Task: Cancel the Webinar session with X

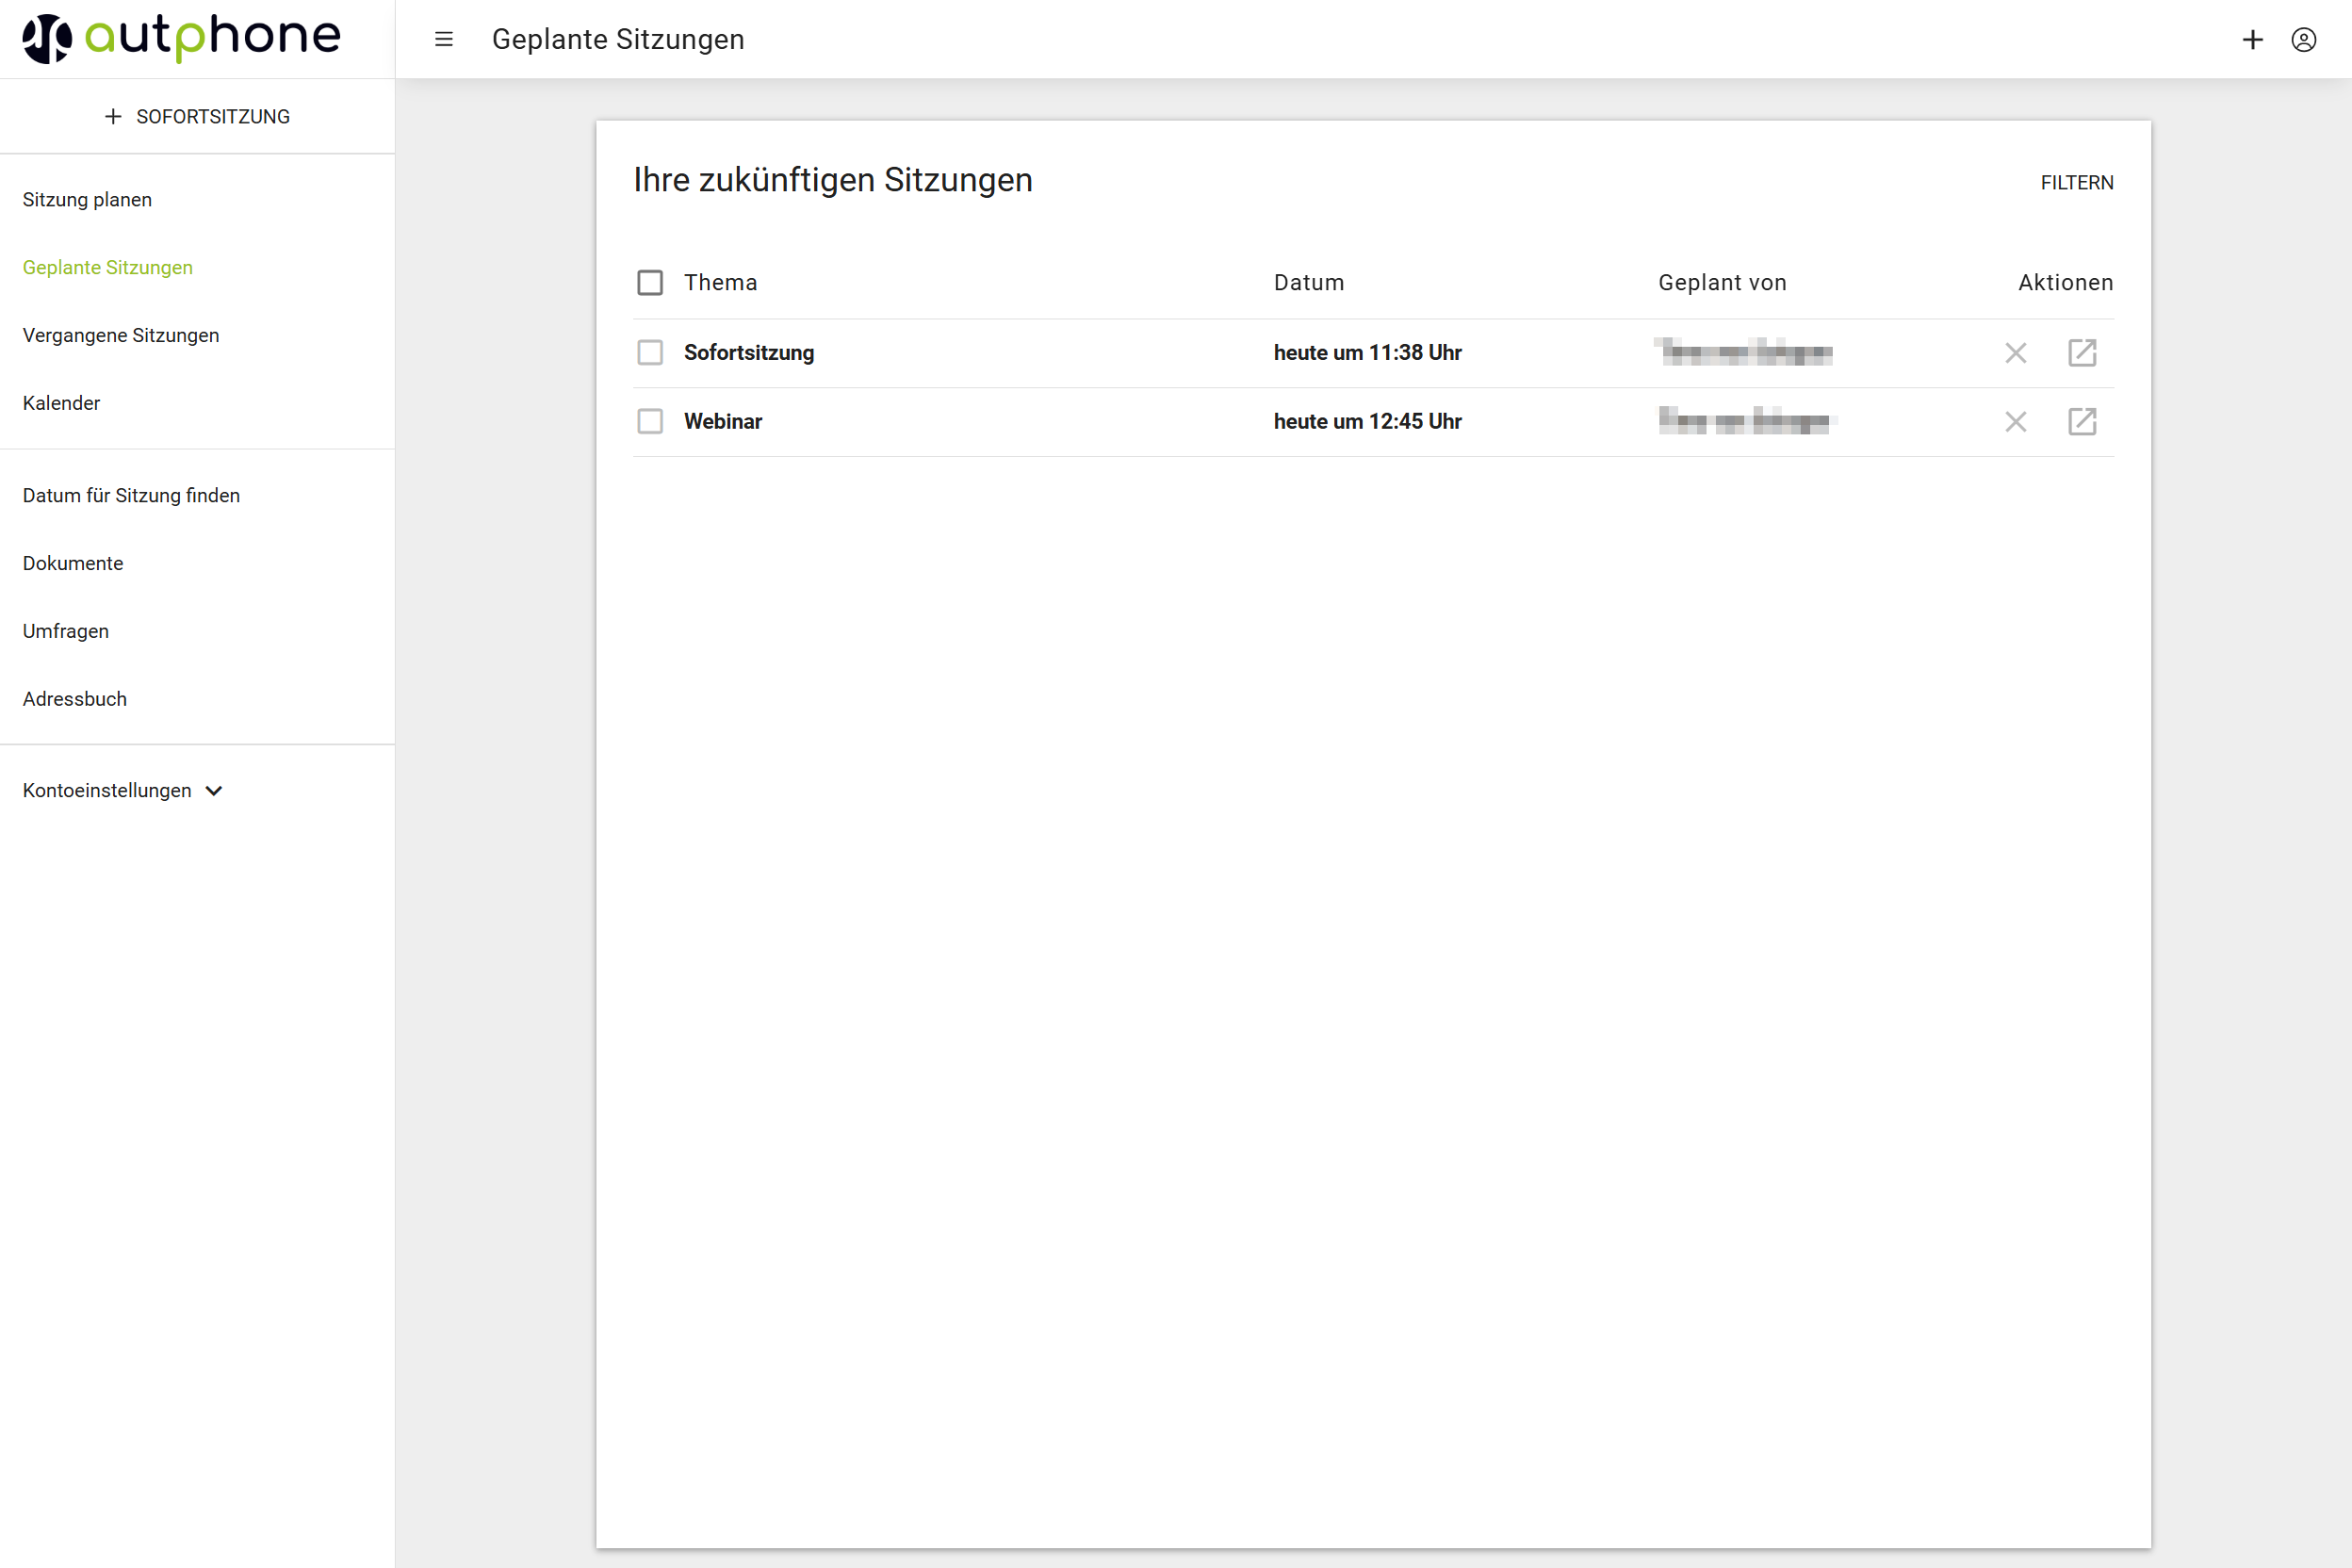Action: pyautogui.click(x=2015, y=422)
